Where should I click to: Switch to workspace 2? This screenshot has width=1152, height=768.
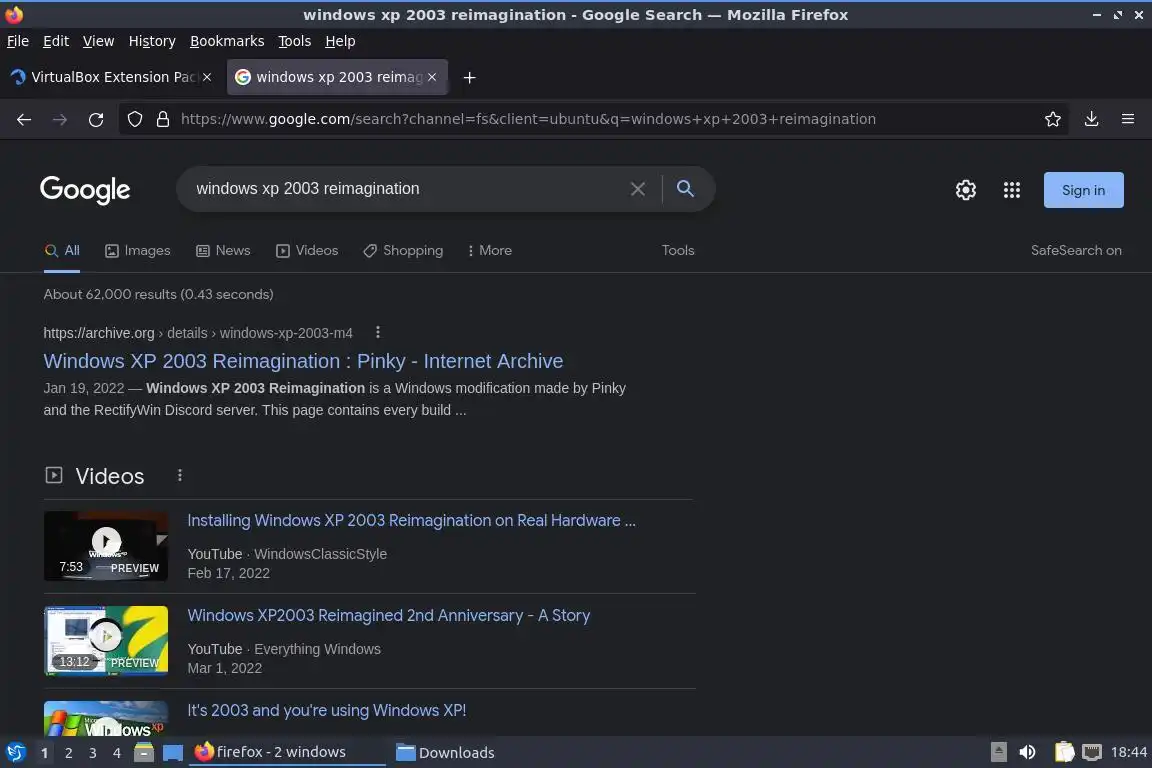click(68, 753)
